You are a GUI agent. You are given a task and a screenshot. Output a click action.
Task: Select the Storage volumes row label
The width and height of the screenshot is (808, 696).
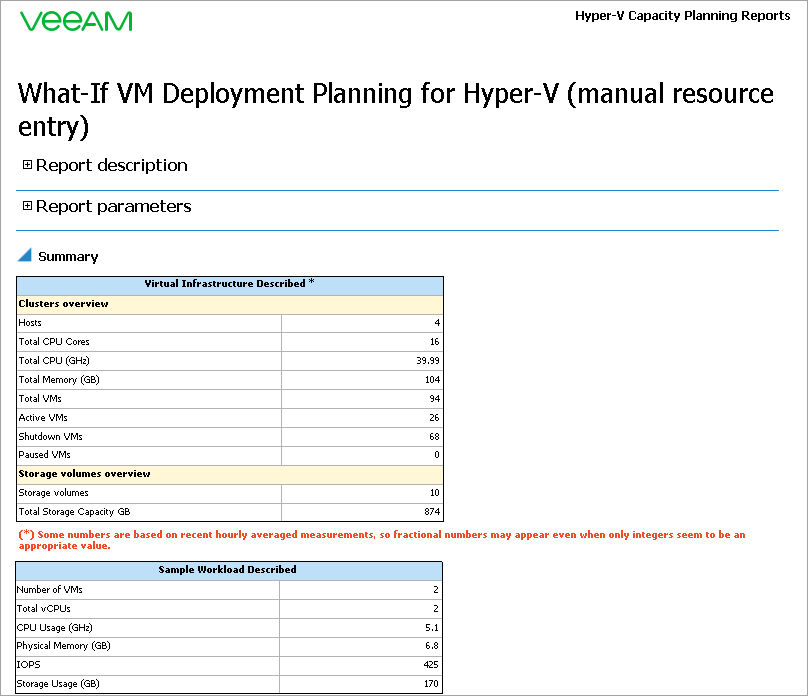54,493
